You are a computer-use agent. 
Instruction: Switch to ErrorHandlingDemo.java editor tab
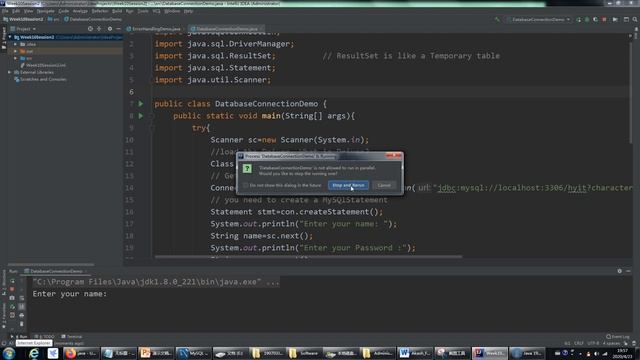point(156,29)
